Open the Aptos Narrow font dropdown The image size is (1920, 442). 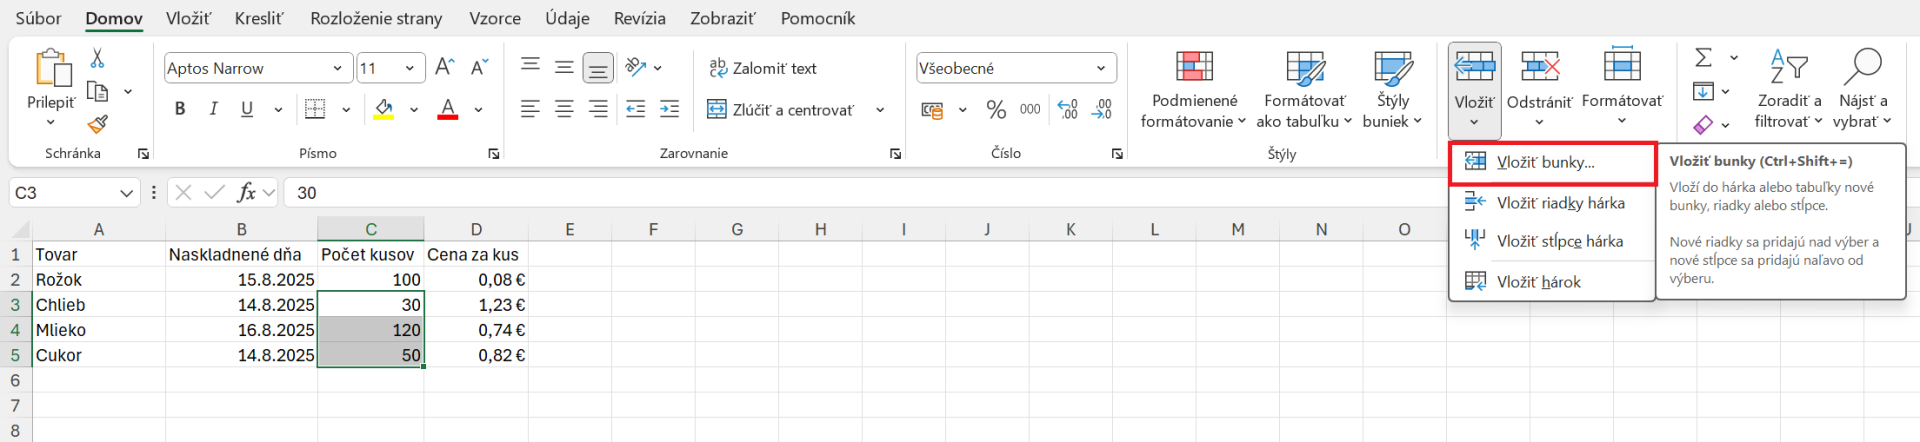click(337, 68)
